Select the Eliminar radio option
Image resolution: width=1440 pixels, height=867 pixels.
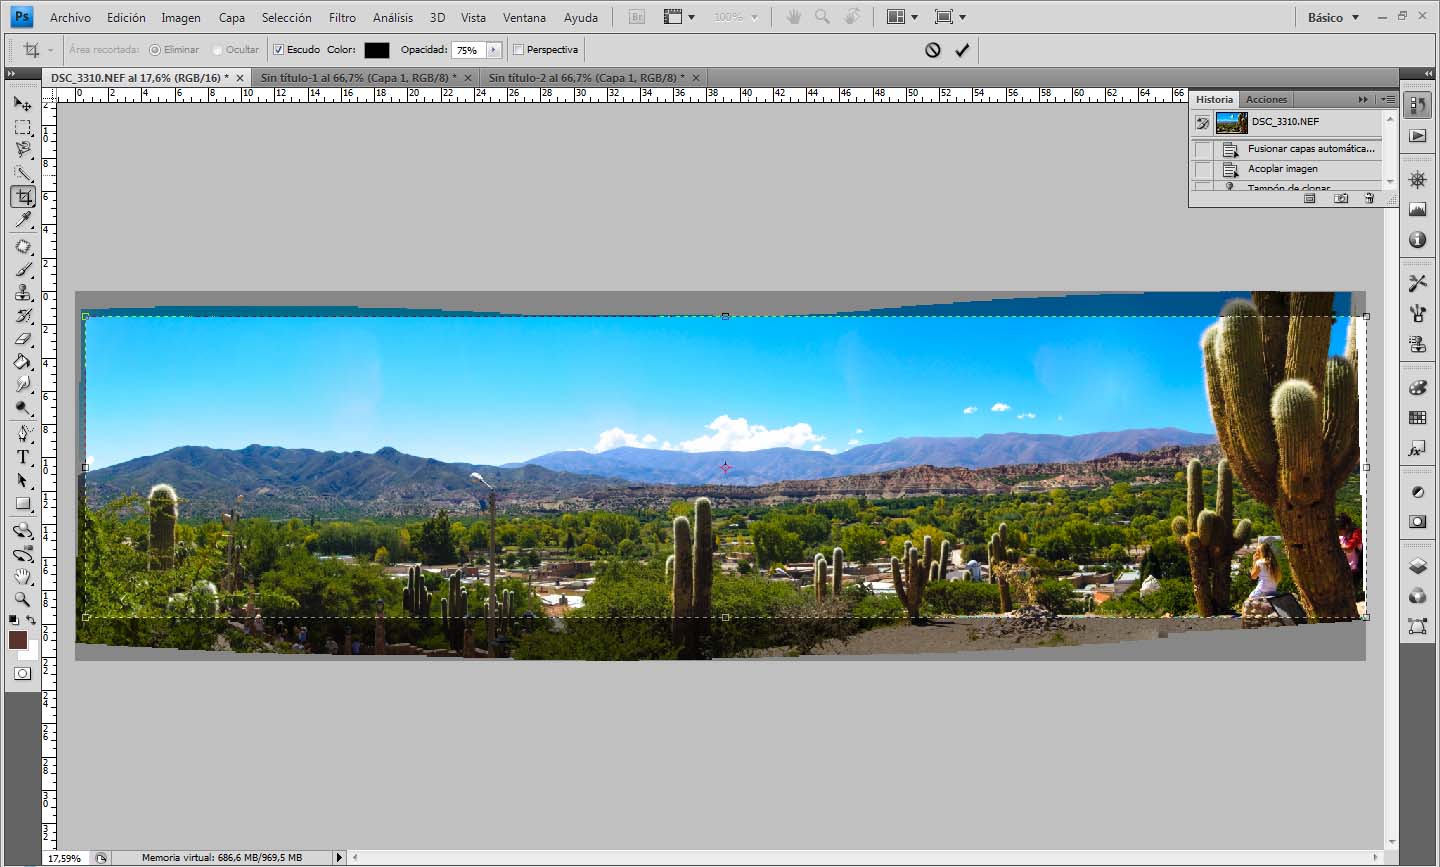(x=155, y=49)
